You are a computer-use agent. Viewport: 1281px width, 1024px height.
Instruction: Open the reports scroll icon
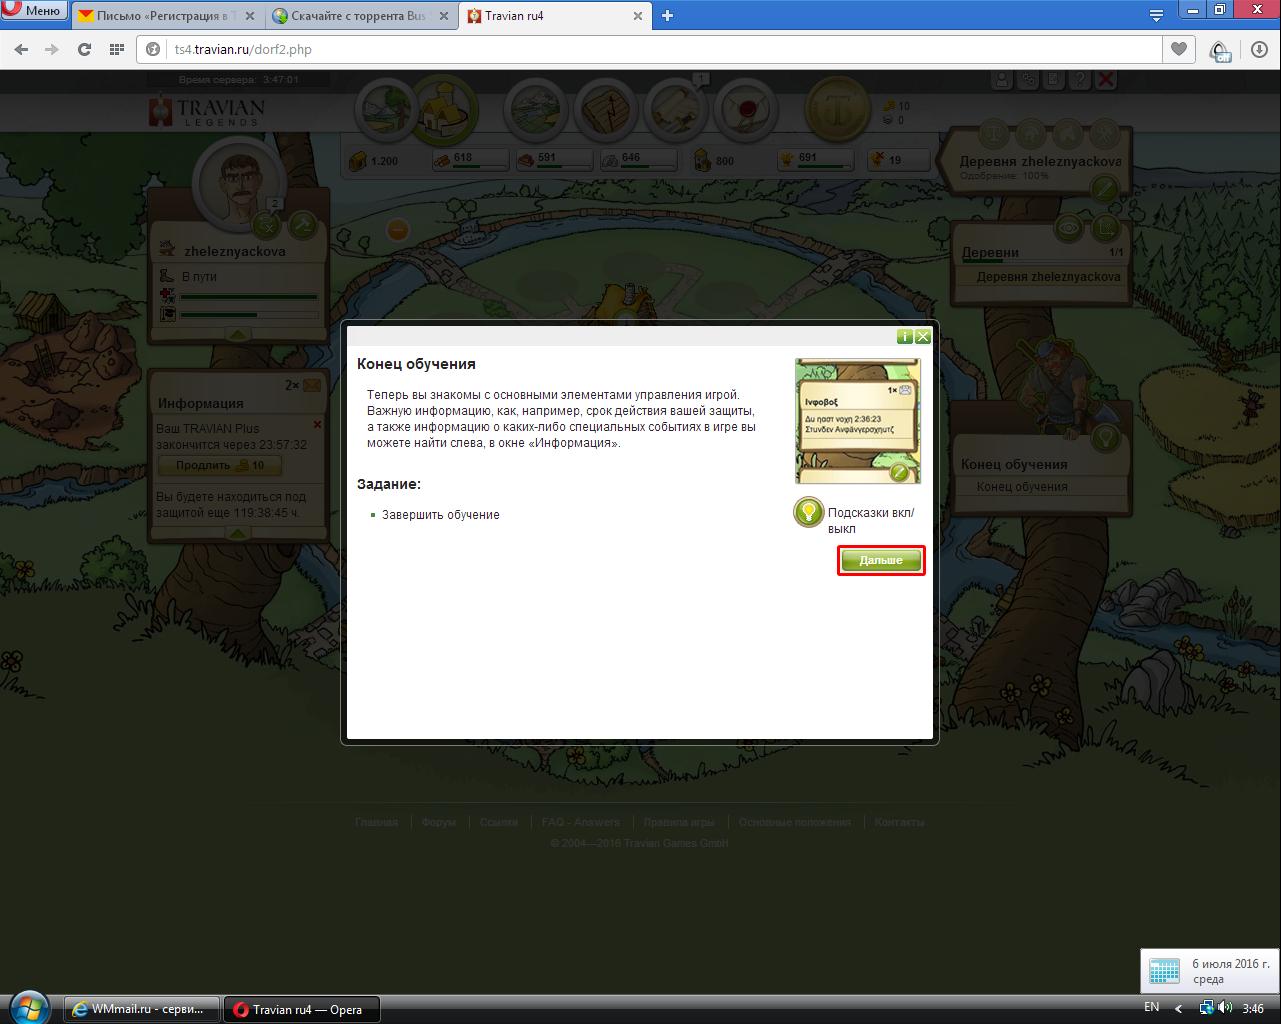pos(674,109)
